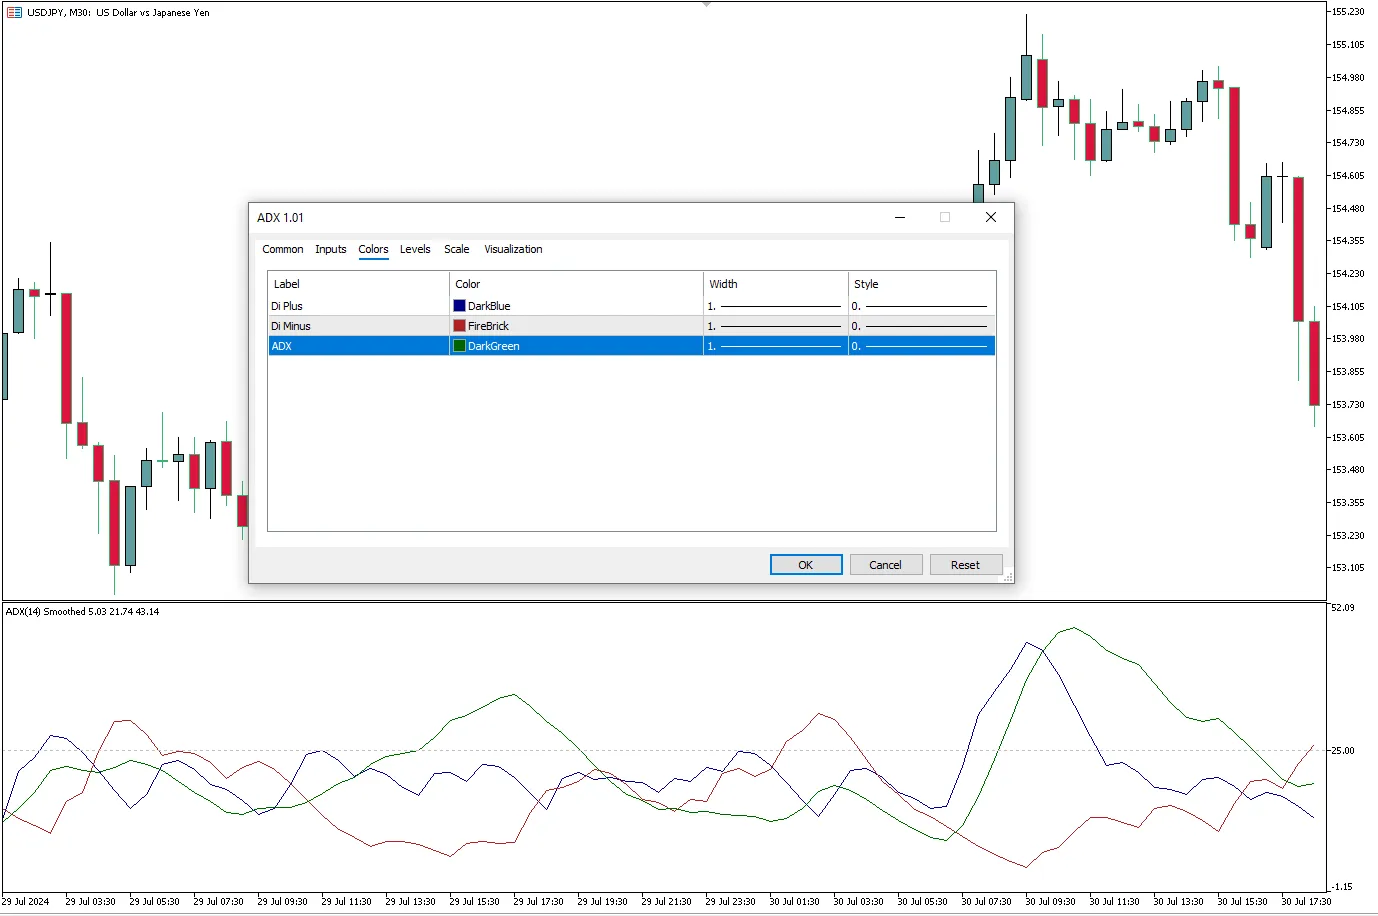1378x916 pixels.
Task: Close the ADX 1.01 dialog window
Action: tap(990, 217)
